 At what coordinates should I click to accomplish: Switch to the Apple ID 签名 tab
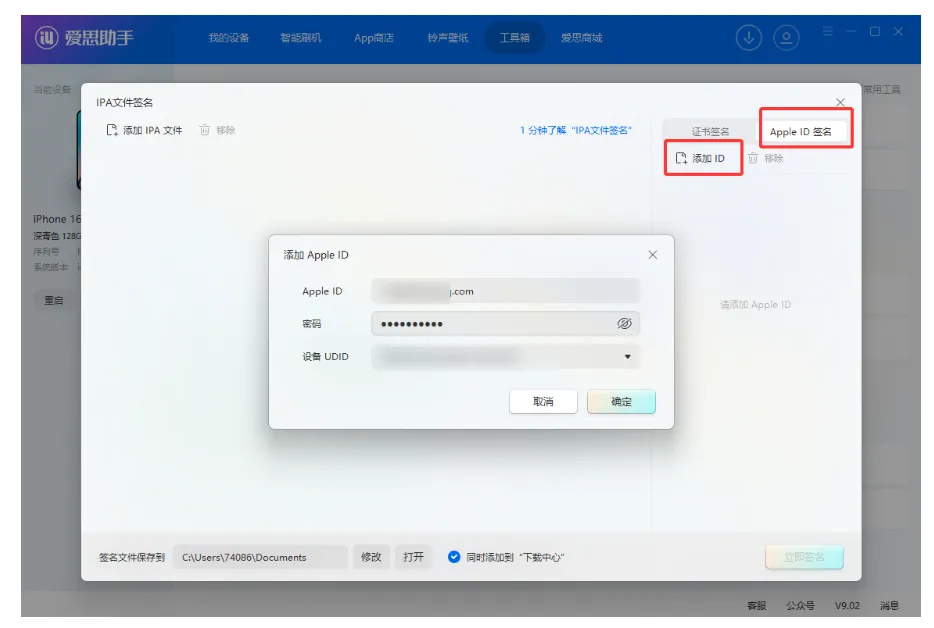coord(801,132)
